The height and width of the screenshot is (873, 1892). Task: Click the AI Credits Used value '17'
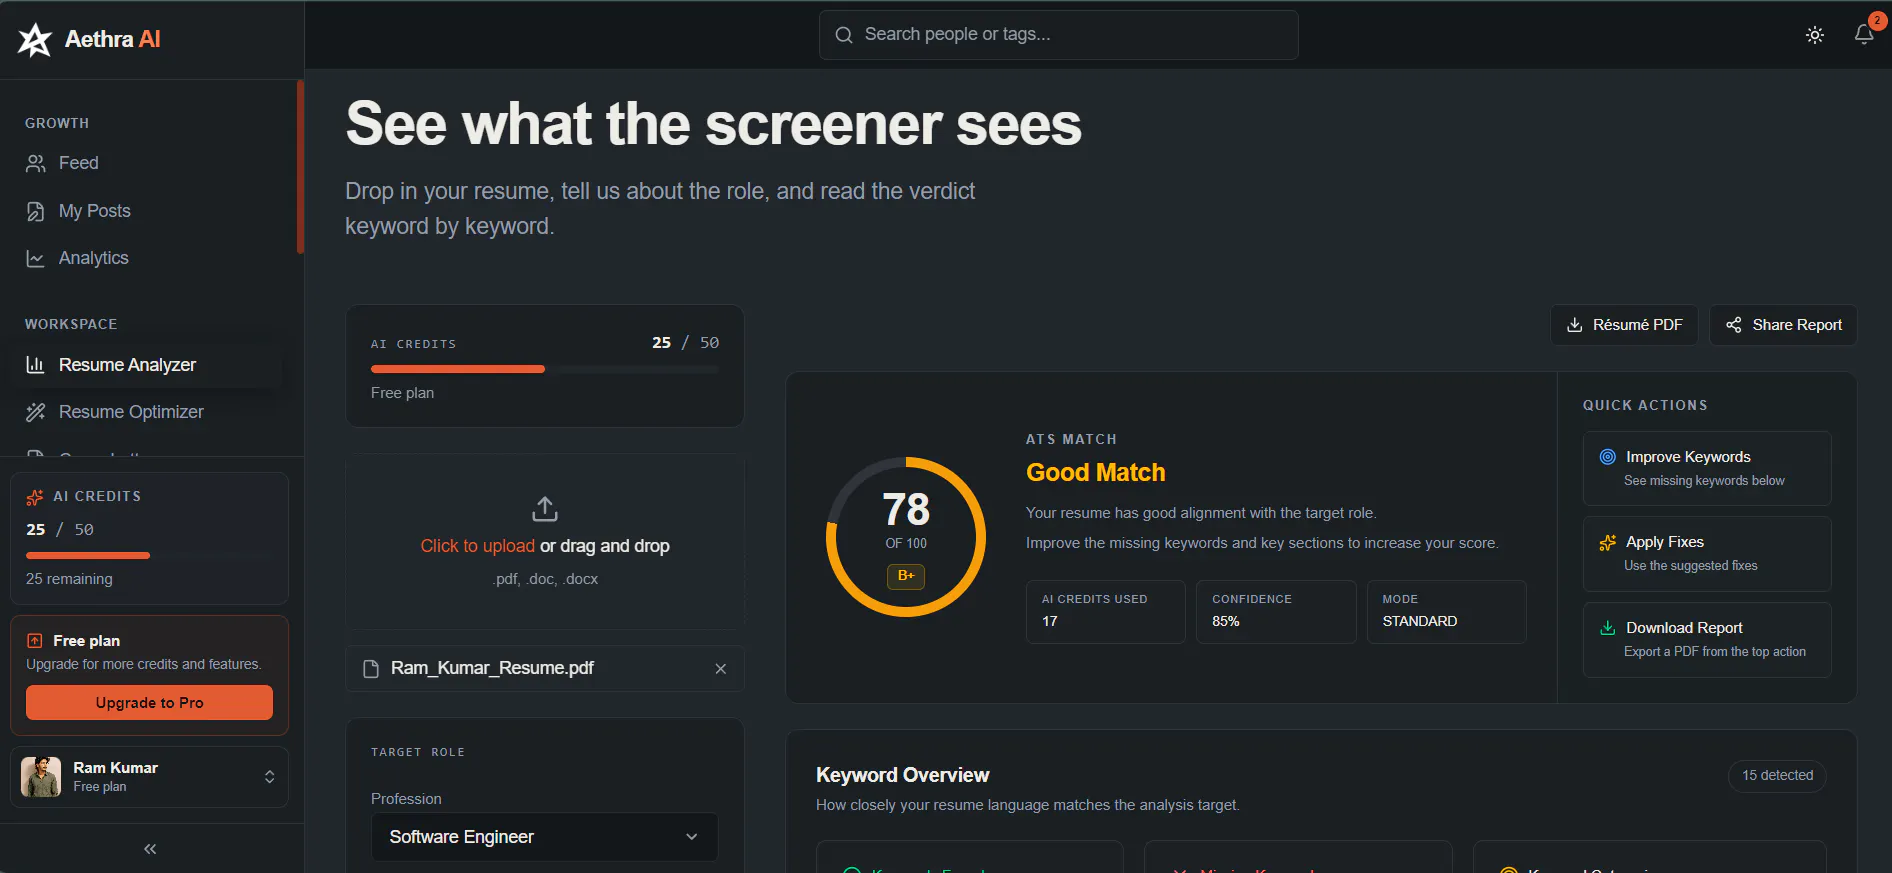coord(1050,622)
